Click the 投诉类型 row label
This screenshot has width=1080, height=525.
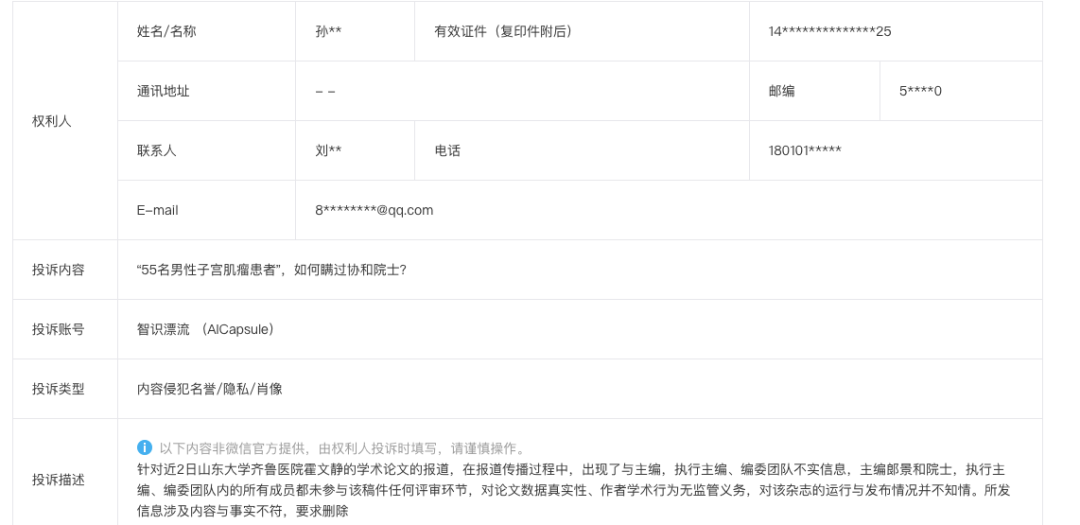click(x=58, y=389)
